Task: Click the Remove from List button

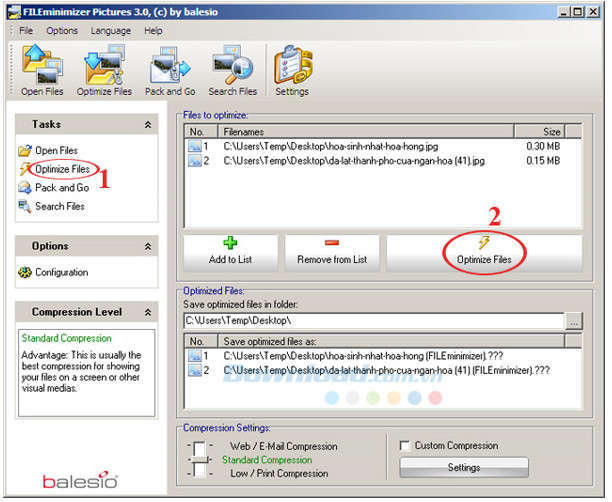Action: tap(332, 253)
